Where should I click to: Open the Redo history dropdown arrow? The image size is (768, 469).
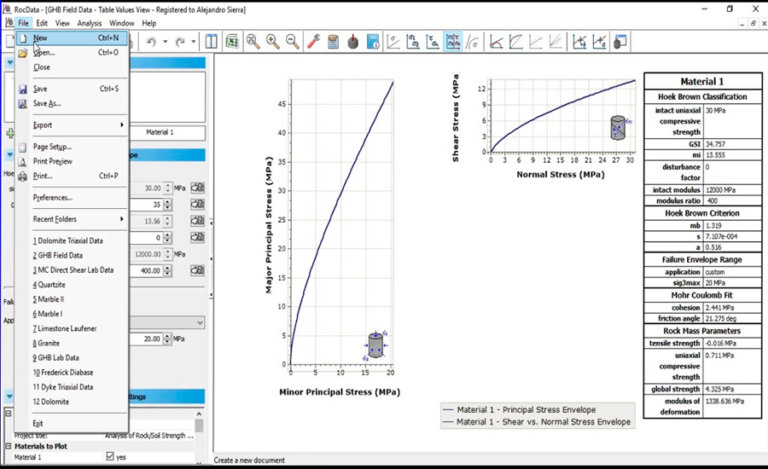pos(193,42)
